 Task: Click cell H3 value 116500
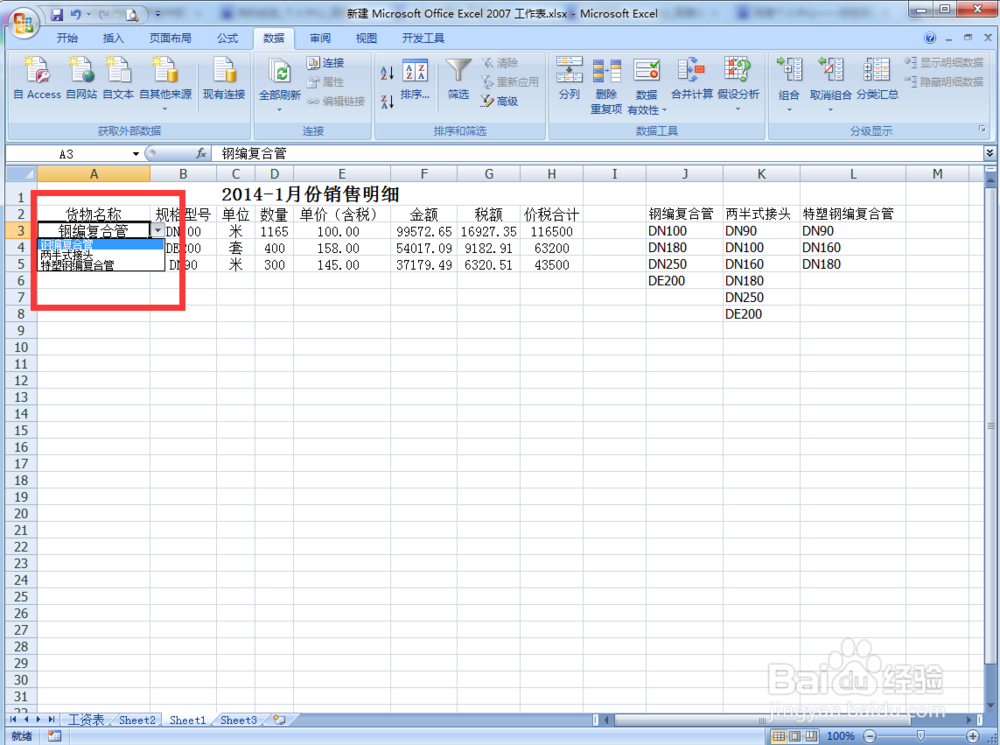click(552, 232)
